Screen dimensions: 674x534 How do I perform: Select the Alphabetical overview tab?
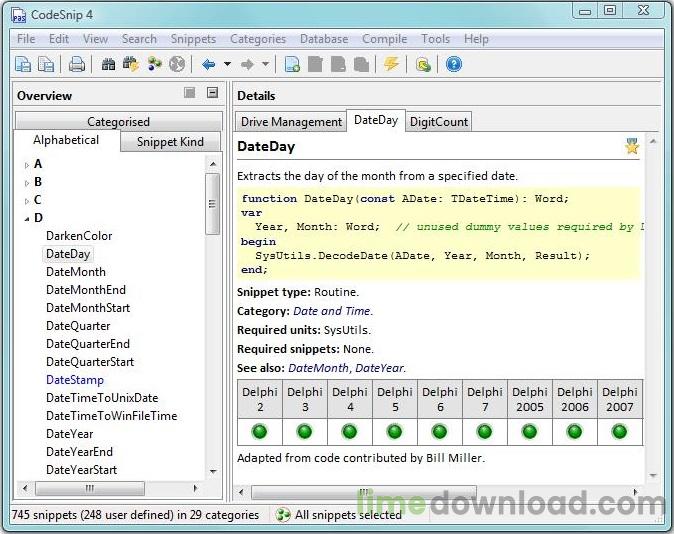click(x=66, y=140)
